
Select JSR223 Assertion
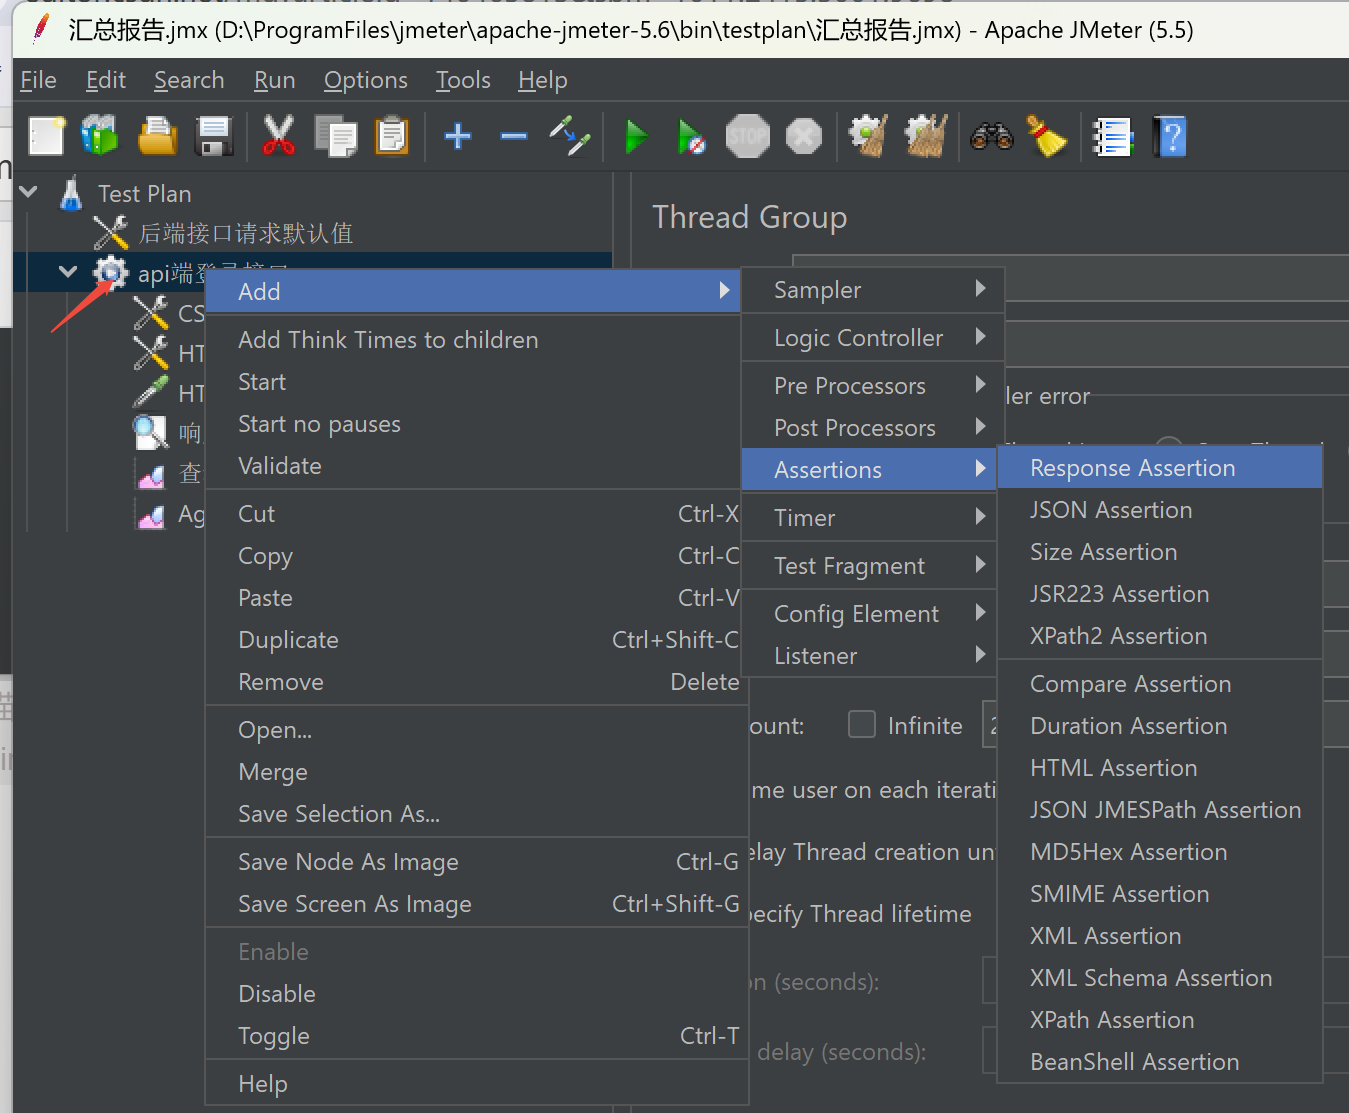coord(1160,594)
